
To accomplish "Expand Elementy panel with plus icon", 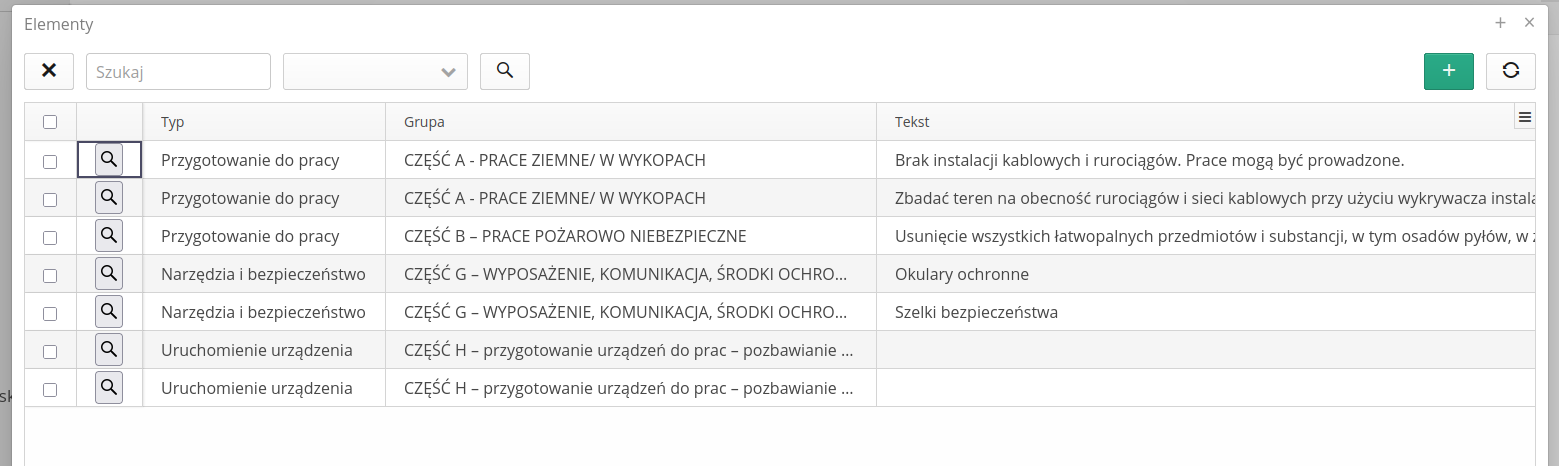I will pos(1500,23).
